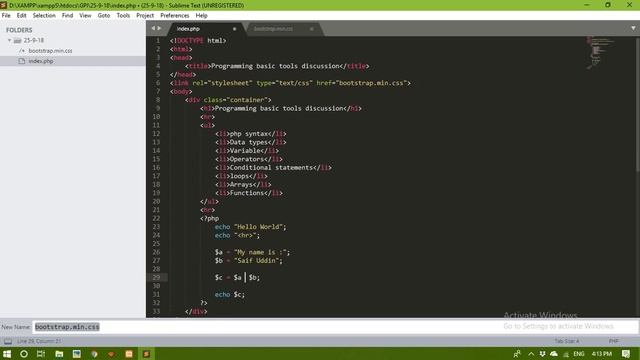This screenshot has width=640, height=360.
Task: Open the Dropbox tray icon
Action: [x=542, y=354]
